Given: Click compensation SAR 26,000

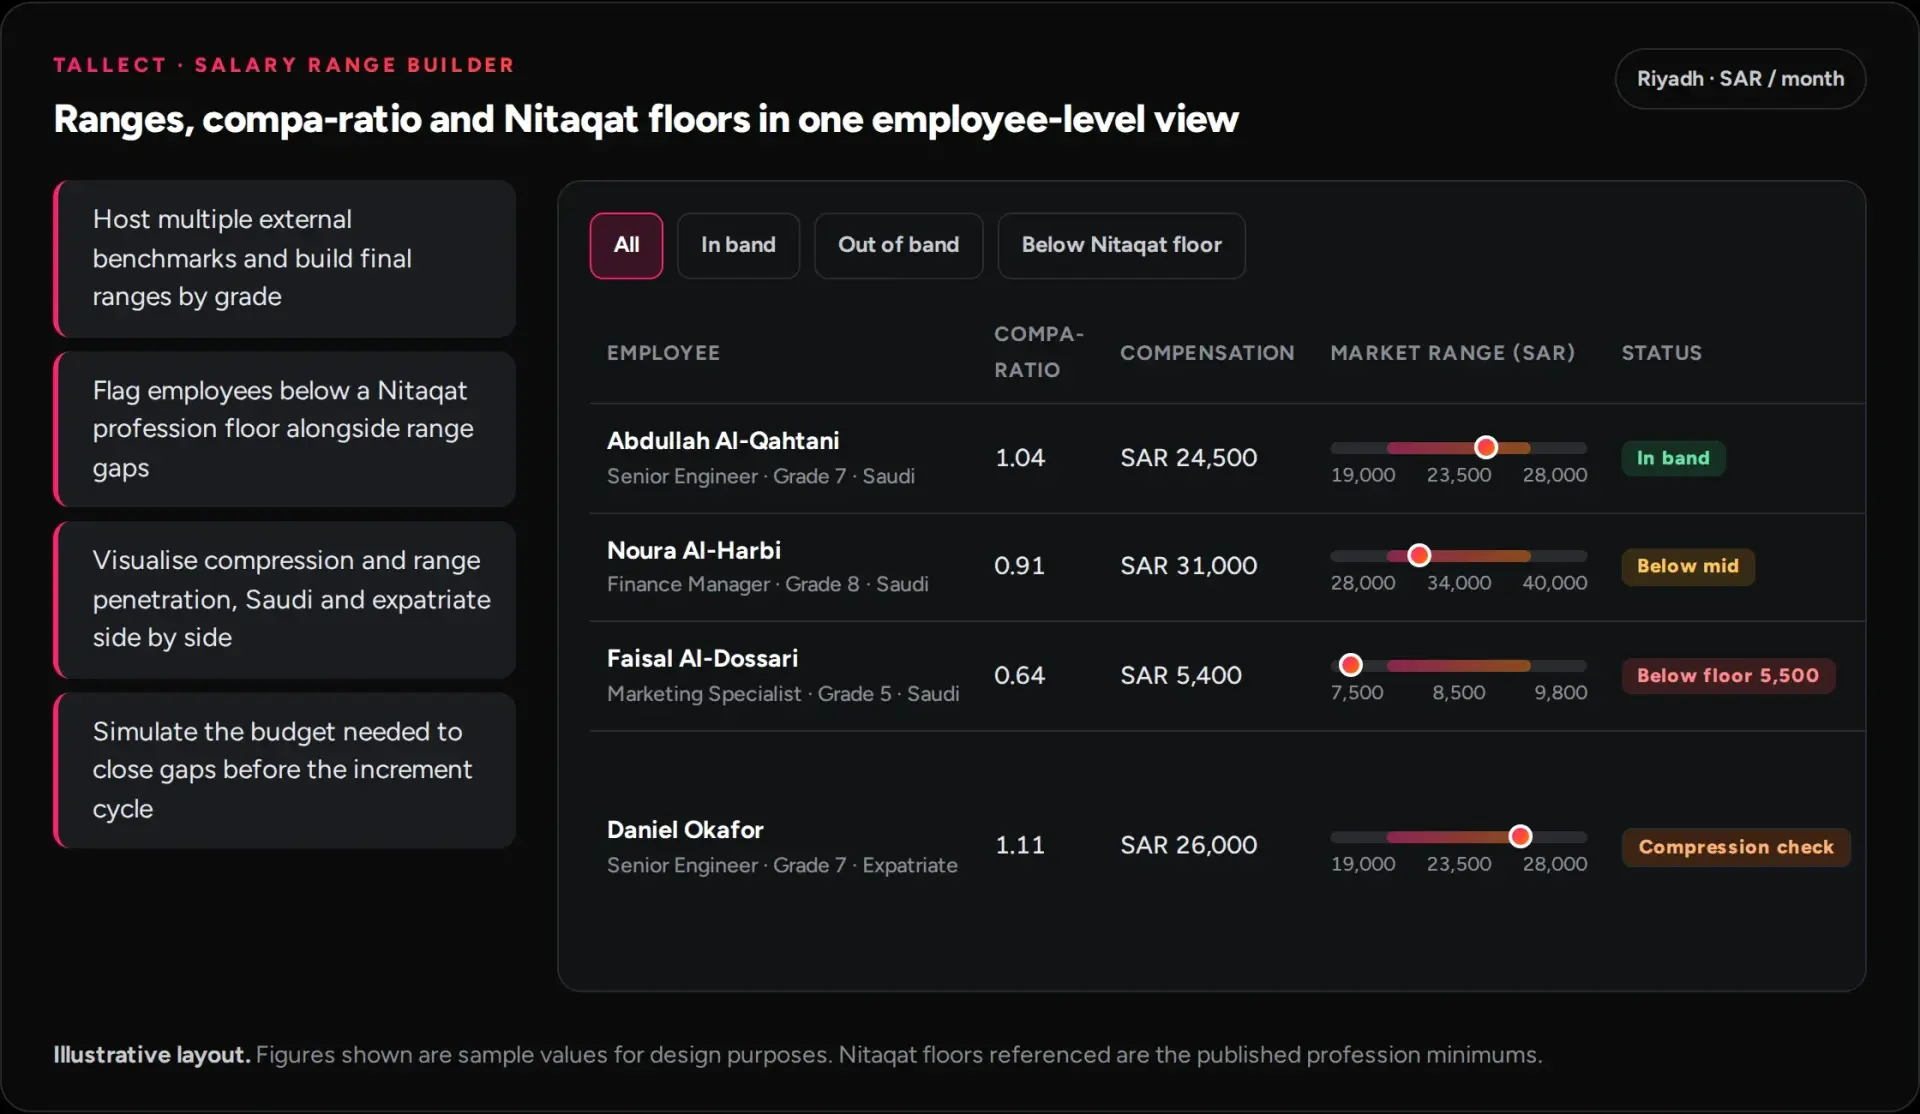Looking at the screenshot, I should click(1188, 845).
